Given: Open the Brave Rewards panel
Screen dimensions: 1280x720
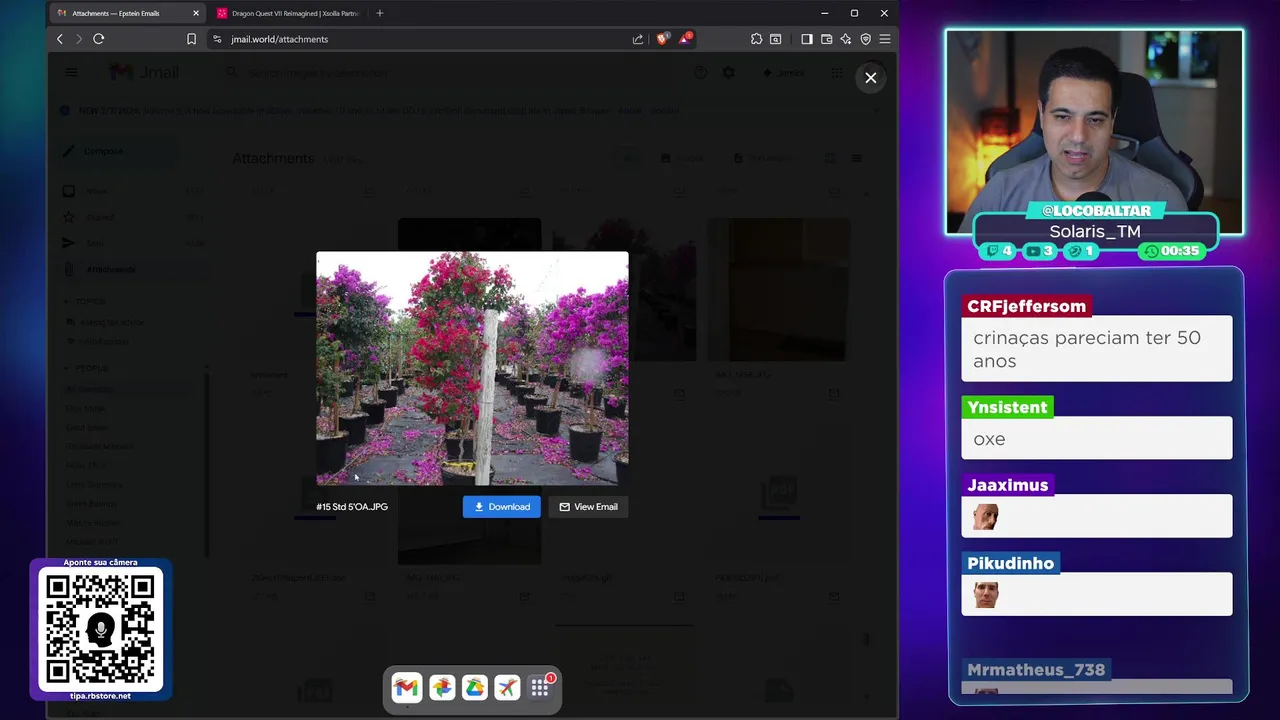Looking at the screenshot, I should coord(685,39).
